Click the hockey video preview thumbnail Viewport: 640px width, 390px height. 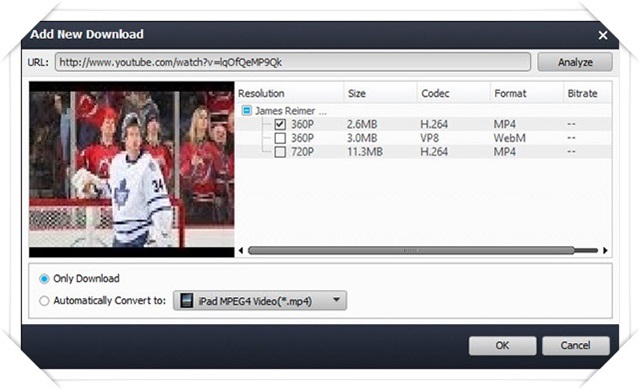click(x=132, y=169)
